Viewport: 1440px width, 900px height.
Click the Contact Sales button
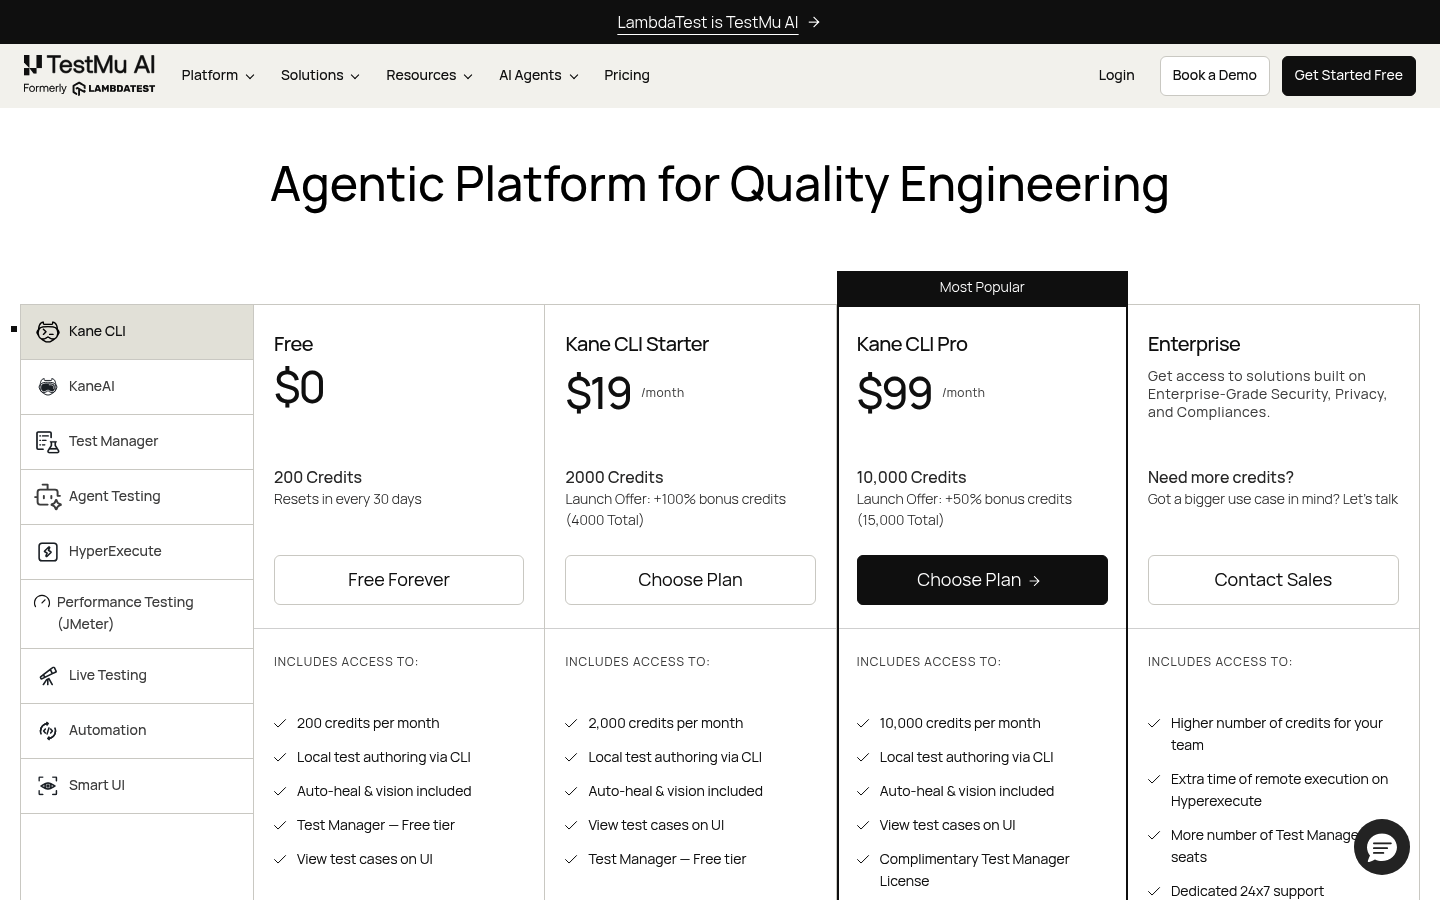pos(1273,580)
